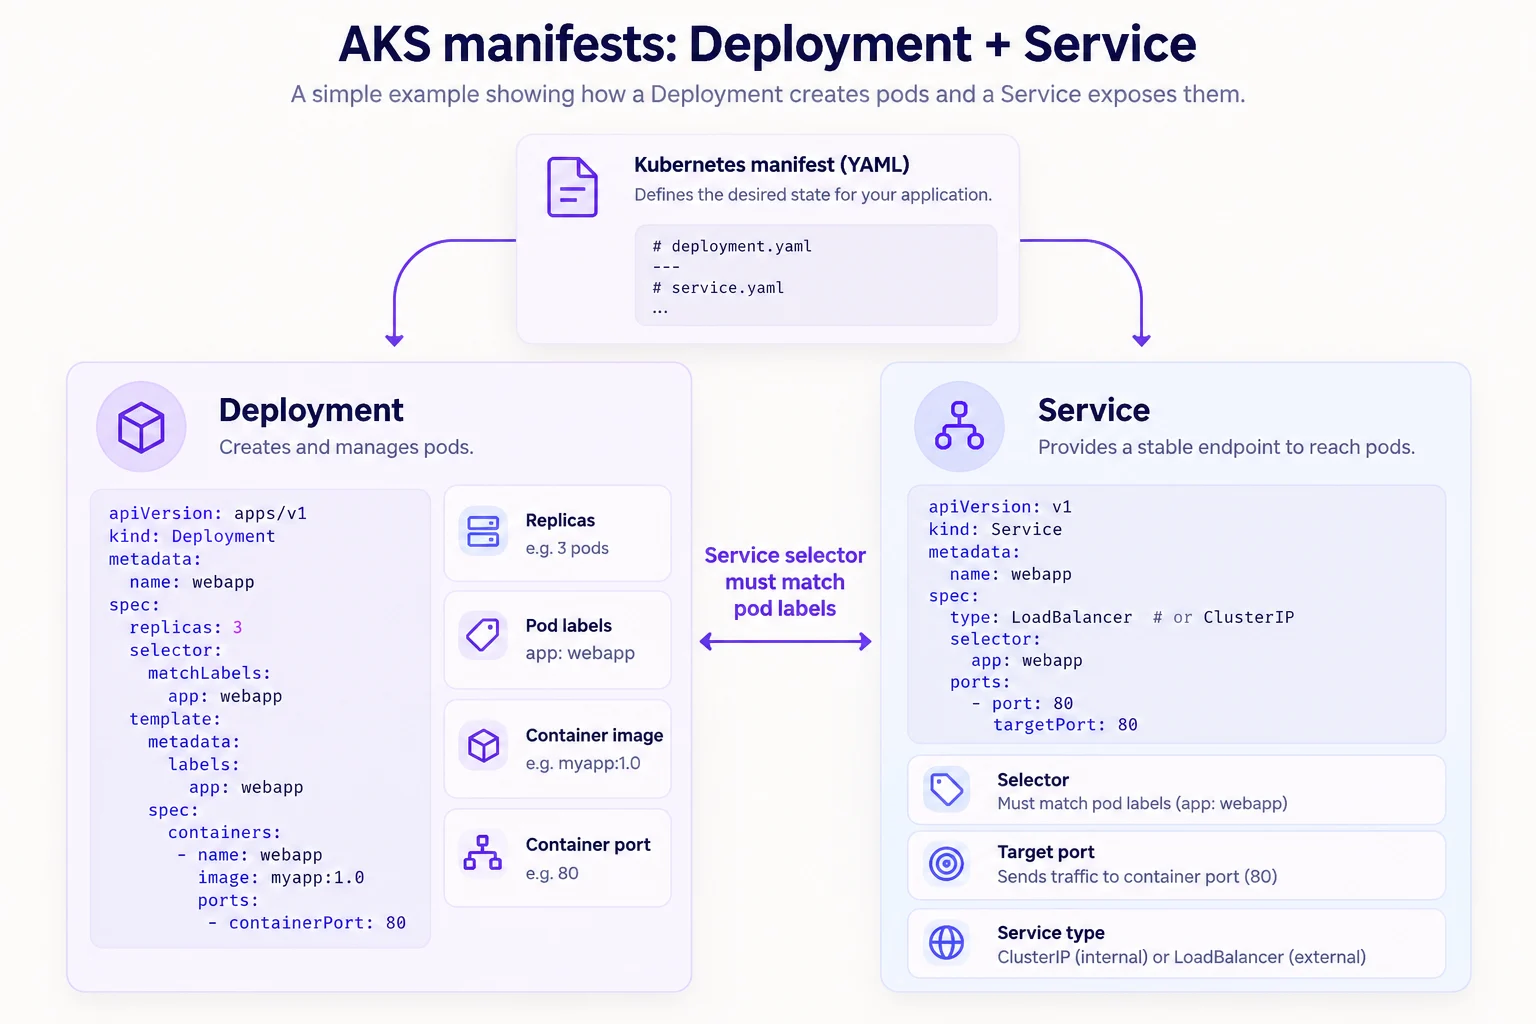This screenshot has width=1536, height=1024.
Task: Click the Deployment cube icon
Action: [x=141, y=427]
